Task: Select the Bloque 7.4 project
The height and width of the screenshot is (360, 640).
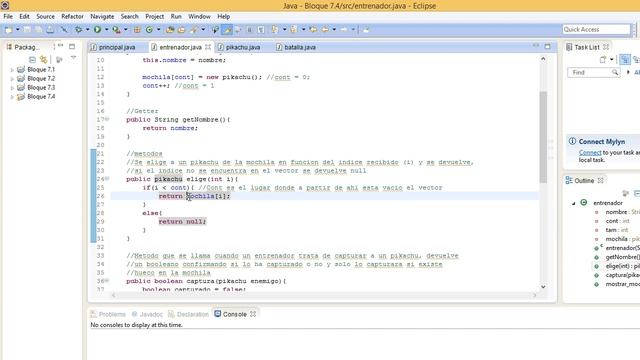Action: click(41, 97)
